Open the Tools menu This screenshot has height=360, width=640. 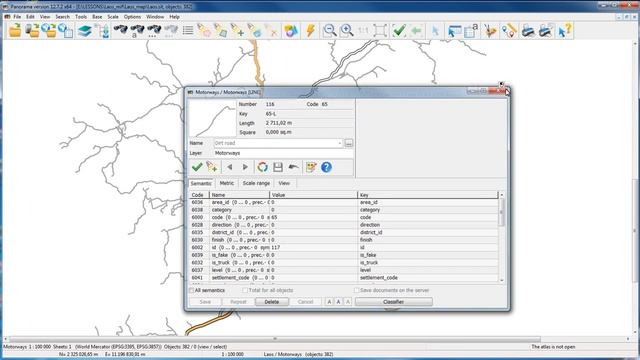tap(81, 17)
